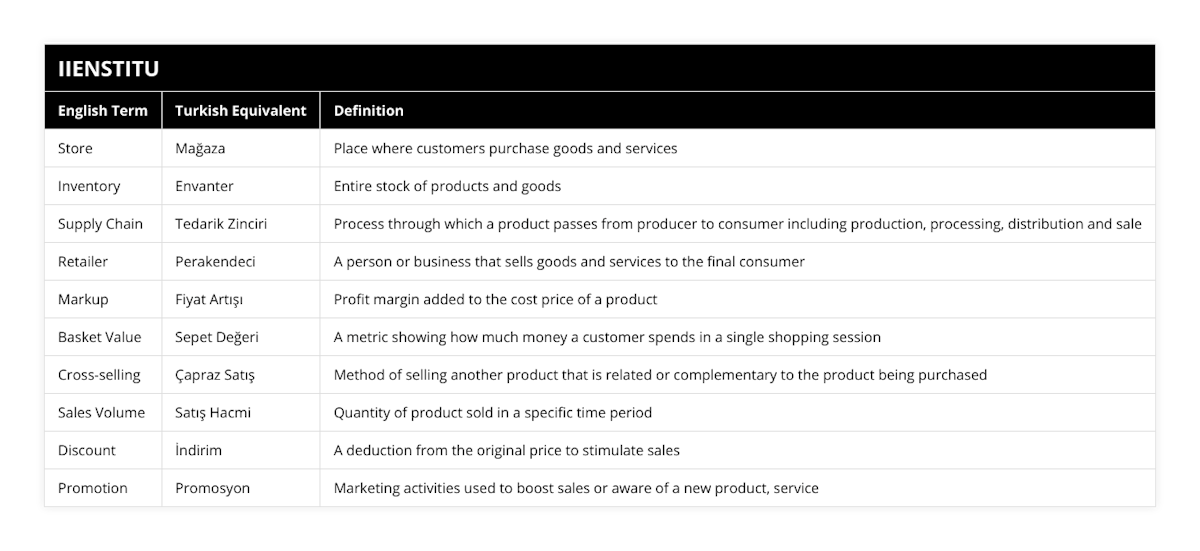
Task: Click the Inventory term cell
Action: click(x=89, y=186)
